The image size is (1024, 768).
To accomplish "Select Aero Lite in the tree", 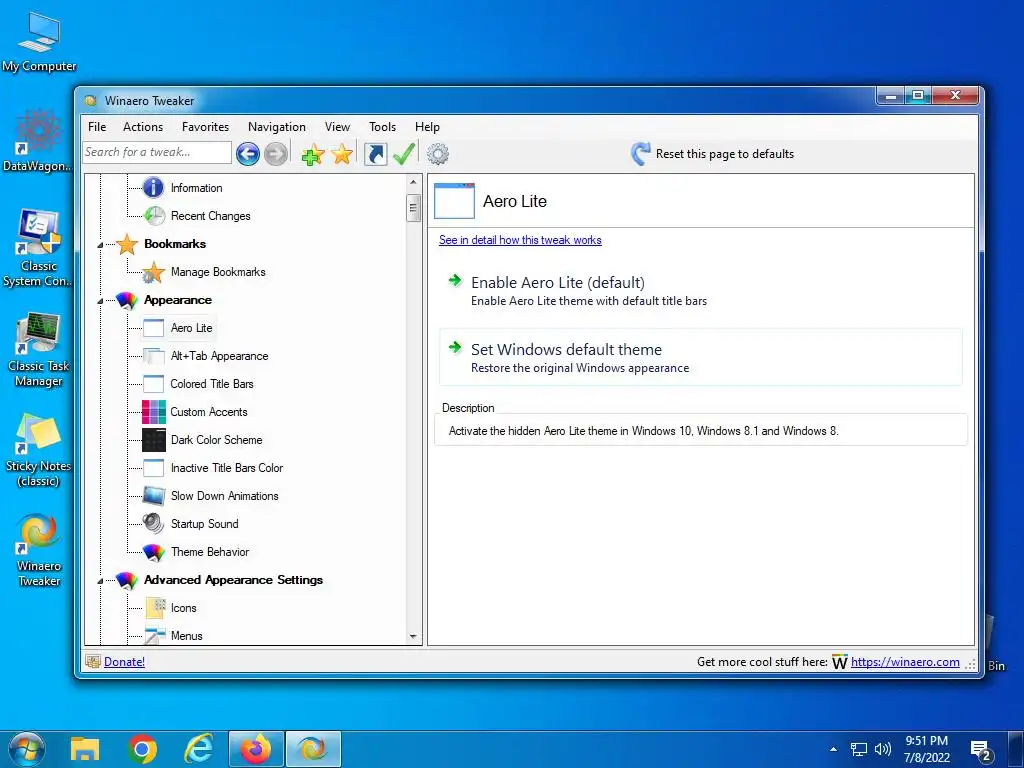I will pyautogui.click(x=191, y=328).
